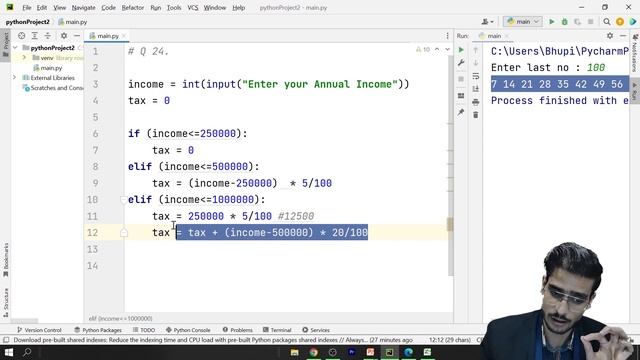This screenshot has width=640, height=360.
Task: Click the Down stack trace arrow
Action: 476,63
